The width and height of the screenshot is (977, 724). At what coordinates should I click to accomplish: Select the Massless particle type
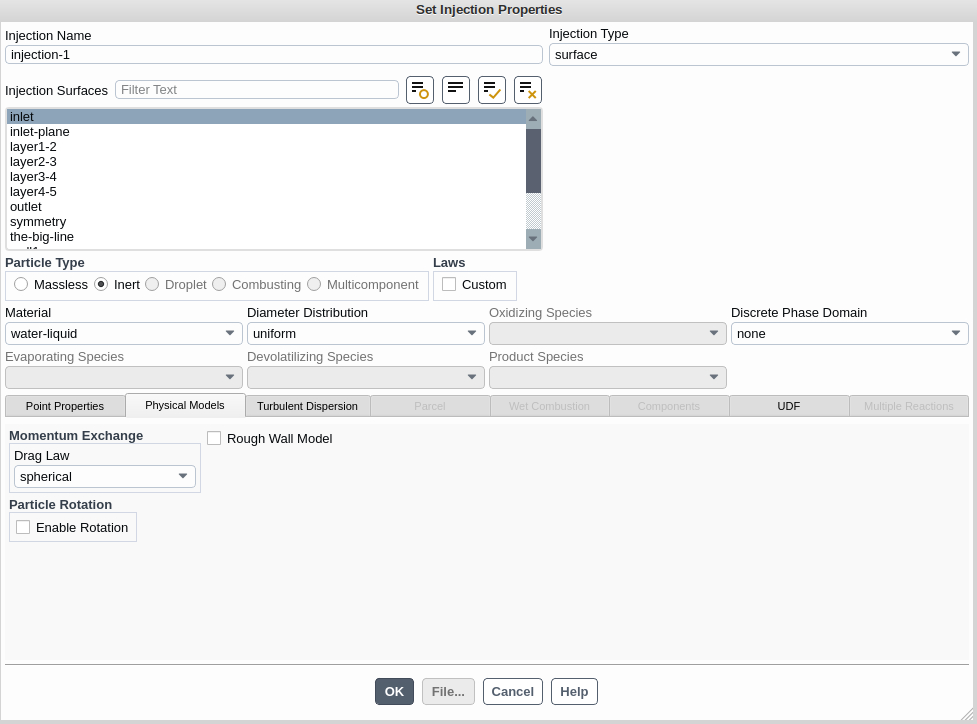[21, 285]
